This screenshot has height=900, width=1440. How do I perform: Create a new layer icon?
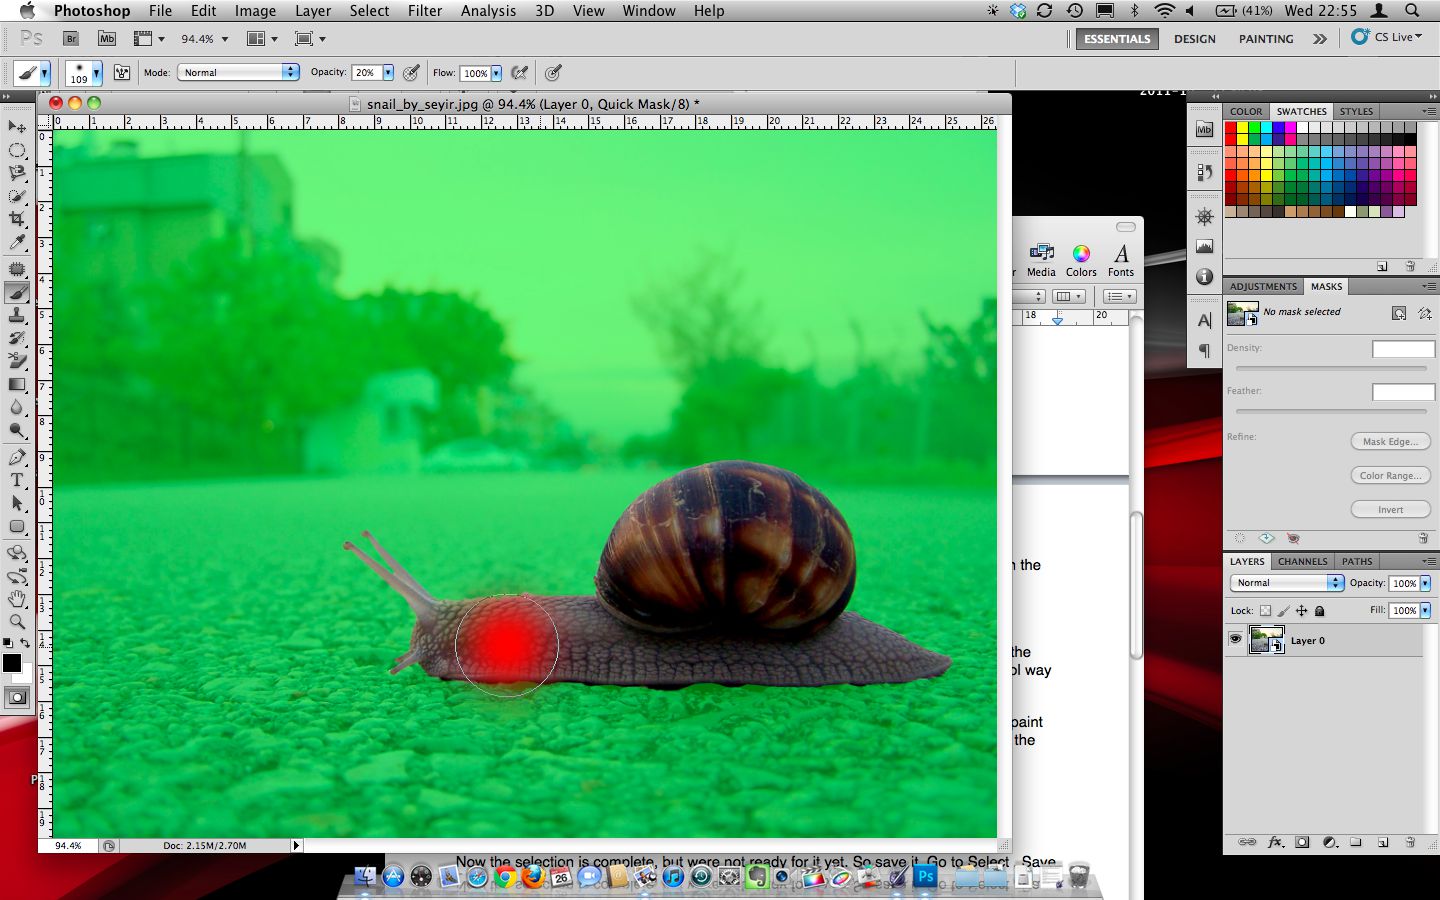pos(1383,842)
